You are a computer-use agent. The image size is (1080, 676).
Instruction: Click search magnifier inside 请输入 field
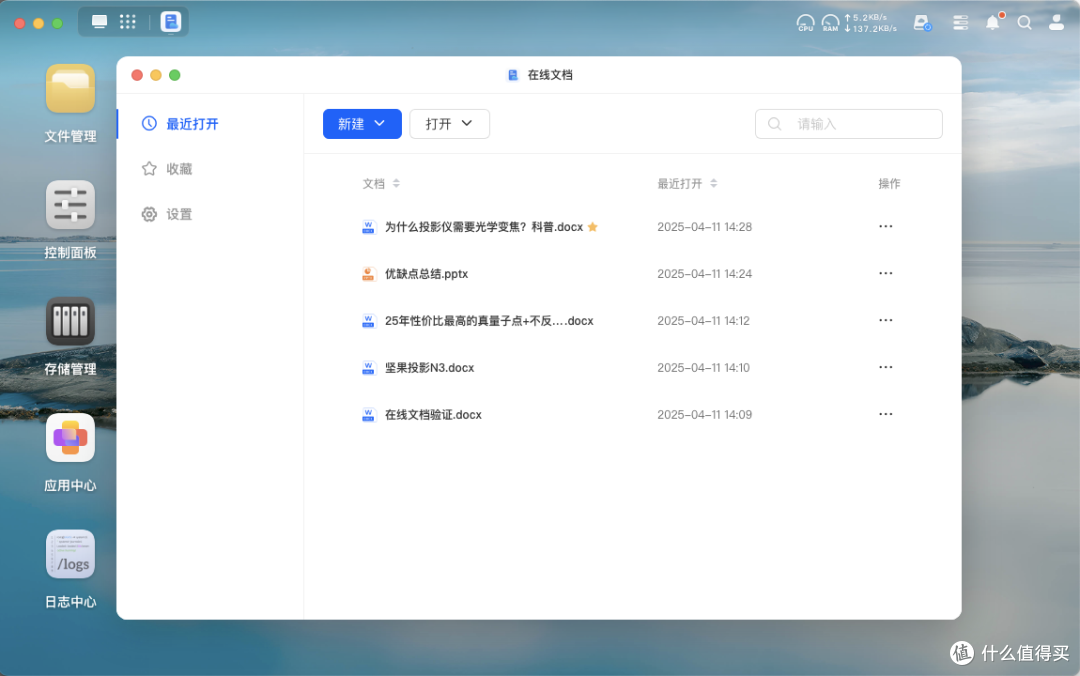pyautogui.click(x=774, y=124)
